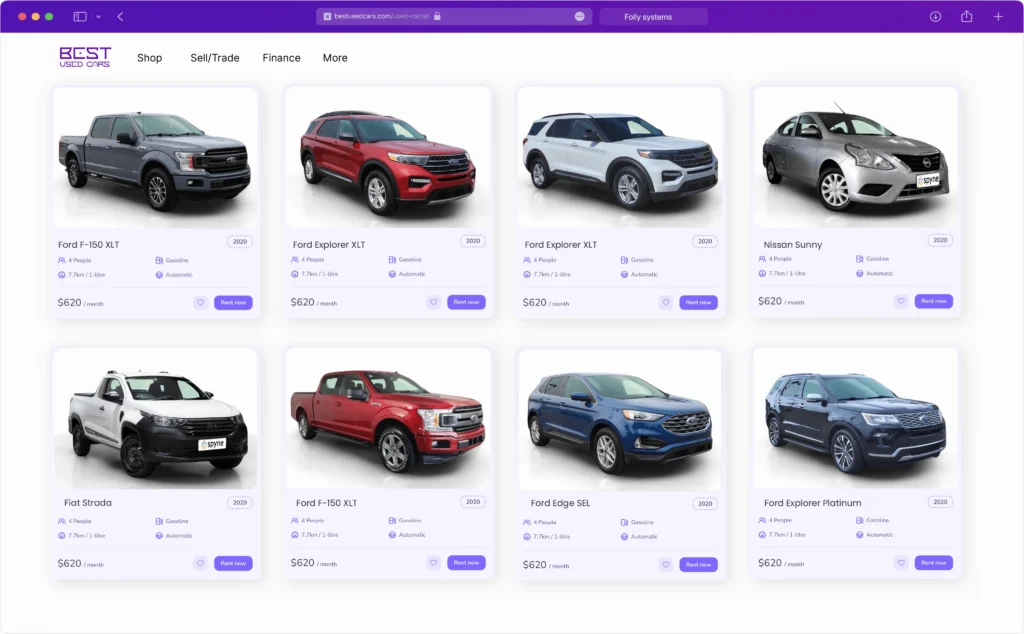Click the 2020 badge on Ford Explorer Platinum
This screenshot has height=634, width=1024.
point(940,501)
